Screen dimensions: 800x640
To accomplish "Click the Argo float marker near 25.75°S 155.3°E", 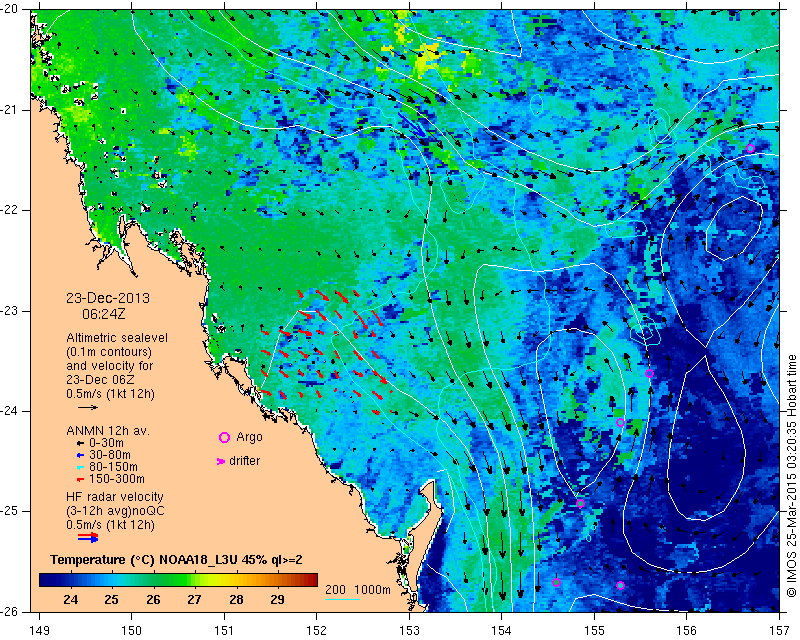I will [620, 585].
